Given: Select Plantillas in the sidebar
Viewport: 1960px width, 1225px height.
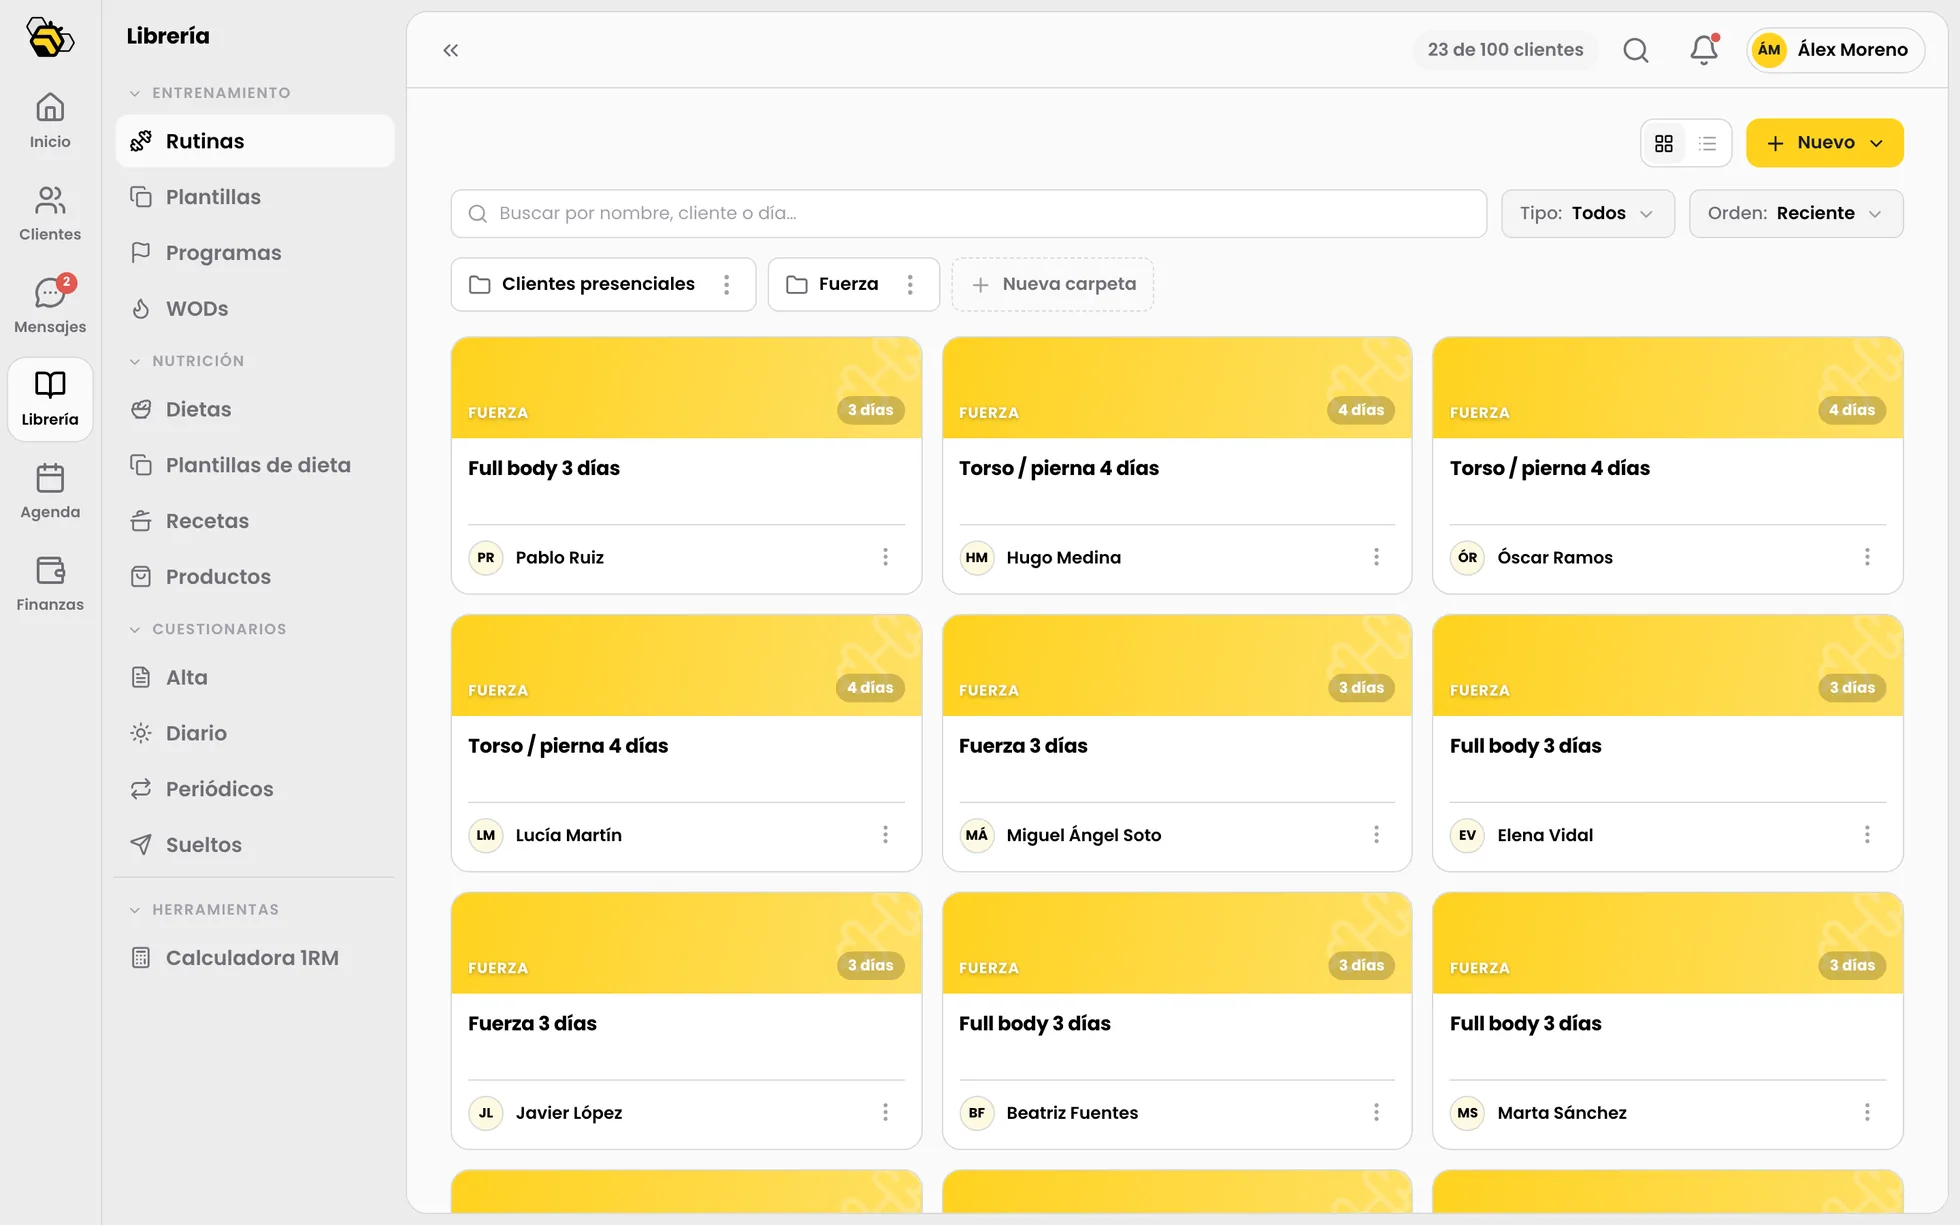Looking at the screenshot, I should (x=255, y=197).
